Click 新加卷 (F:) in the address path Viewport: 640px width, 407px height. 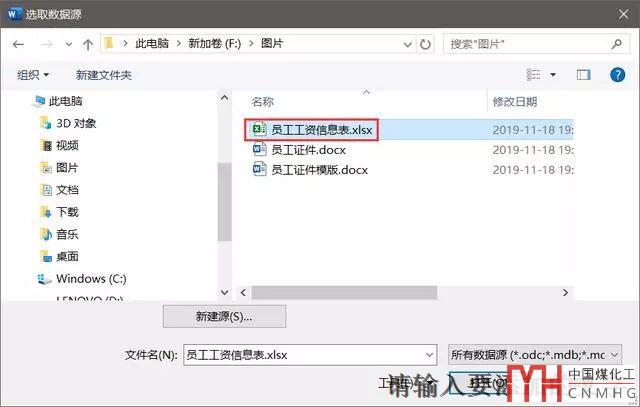[215, 43]
